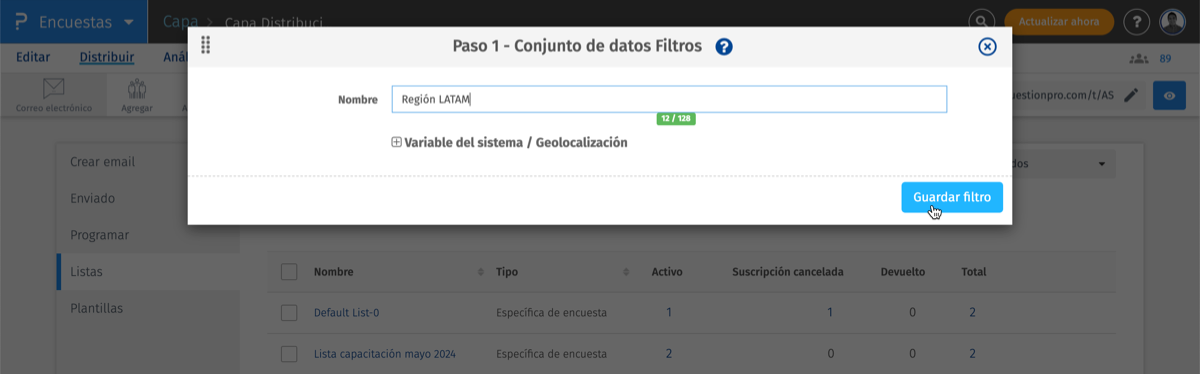Click Total count for Lista capacitación

click(x=972, y=354)
